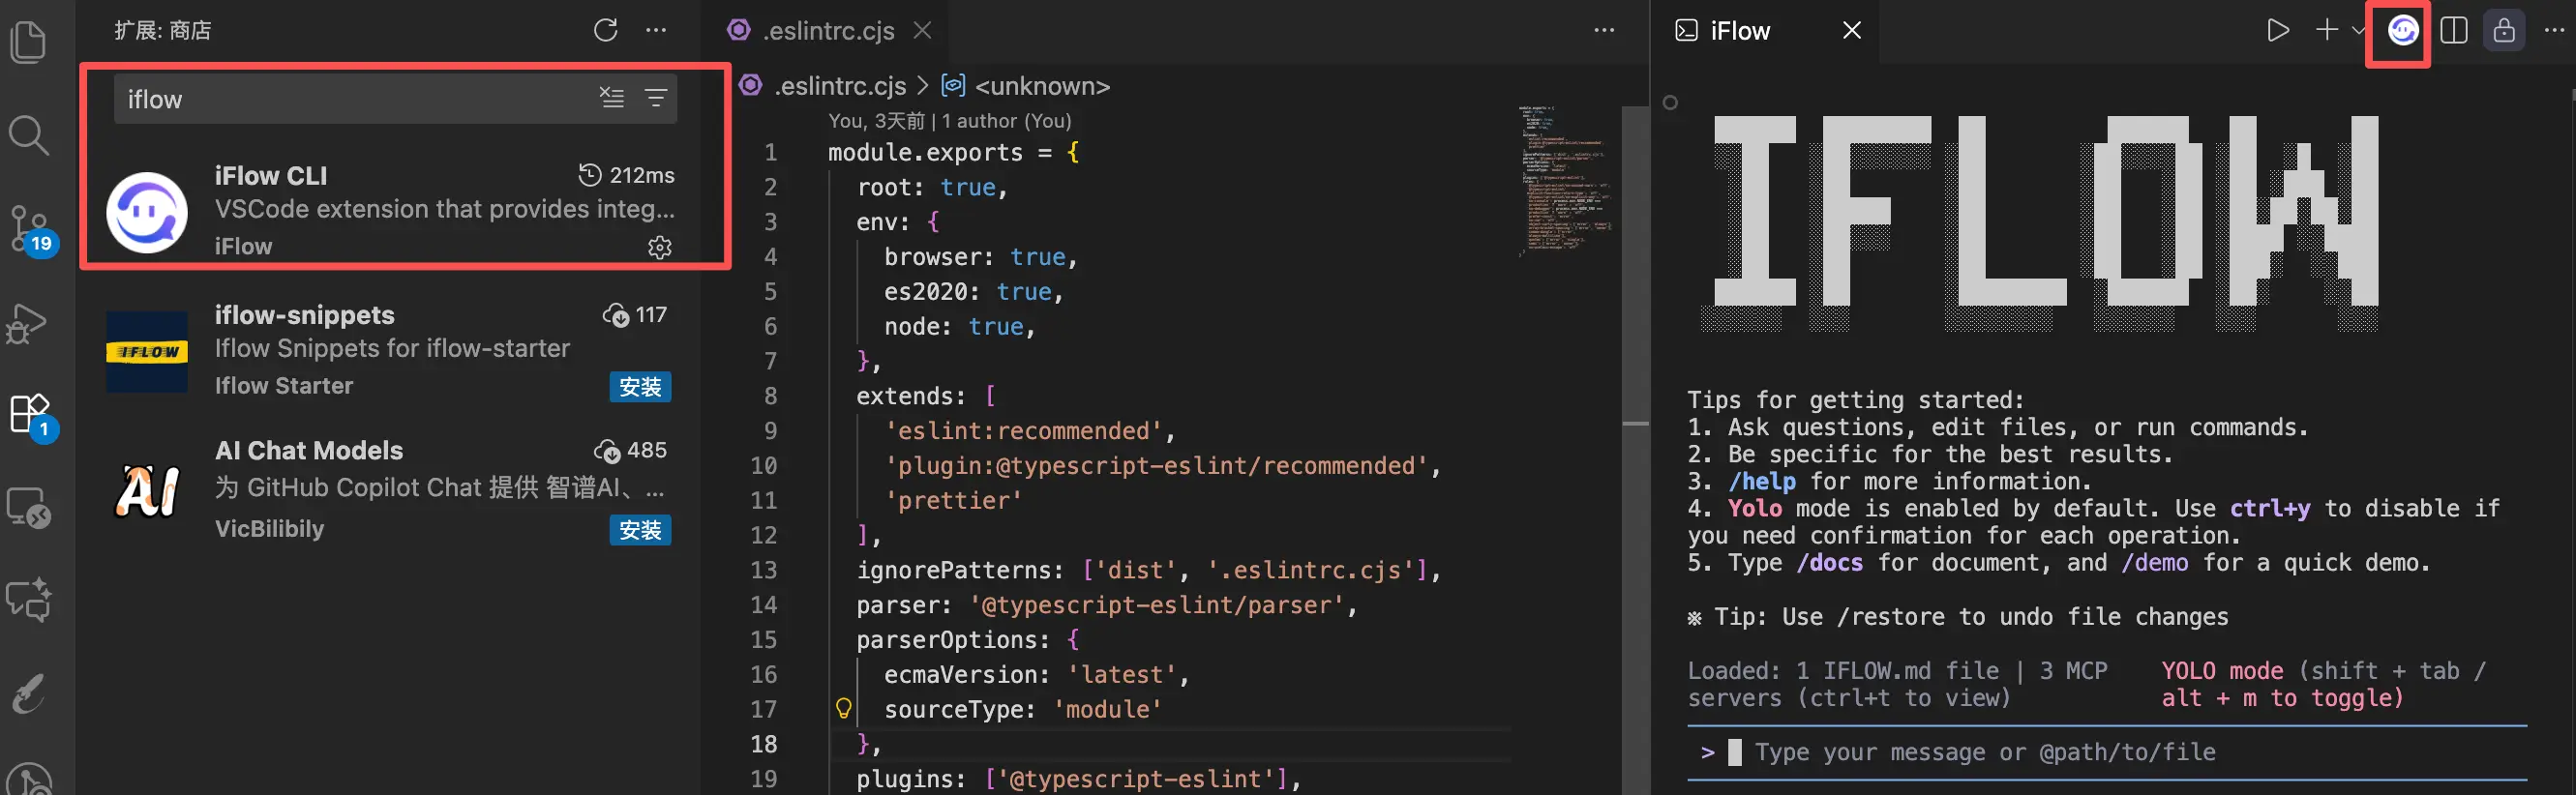Open the Search view in activity bar
This screenshot has height=795, width=2576.
click(x=28, y=135)
